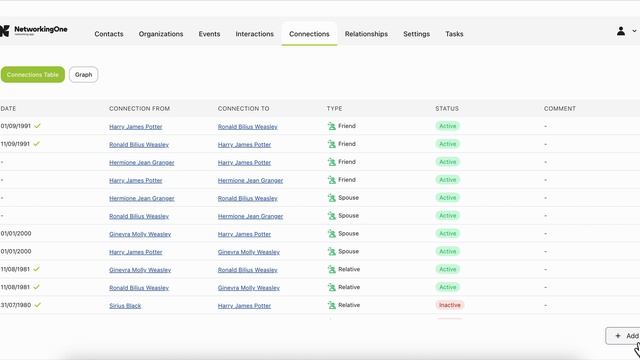Click Active status badge in 11/09/1991 row

click(447, 144)
